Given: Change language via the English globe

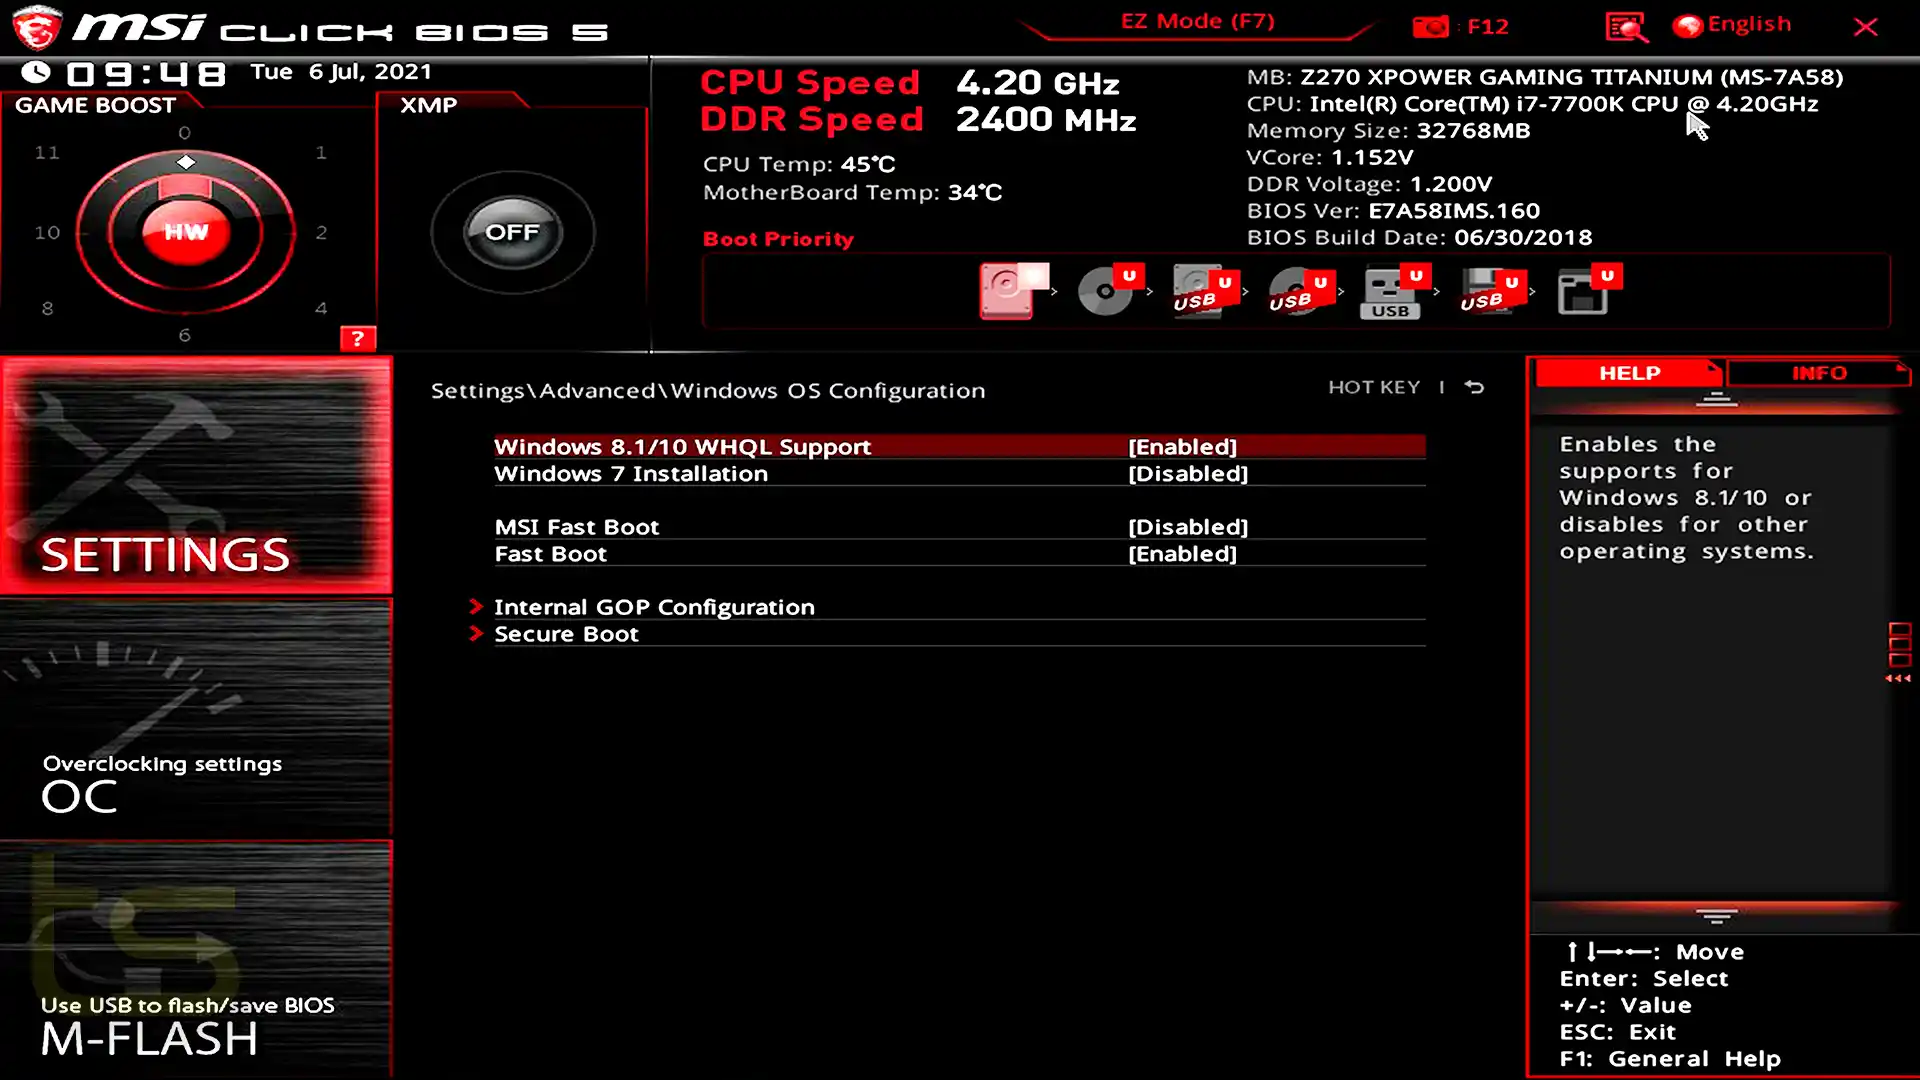Looking at the screenshot, I should (1732, 25).
